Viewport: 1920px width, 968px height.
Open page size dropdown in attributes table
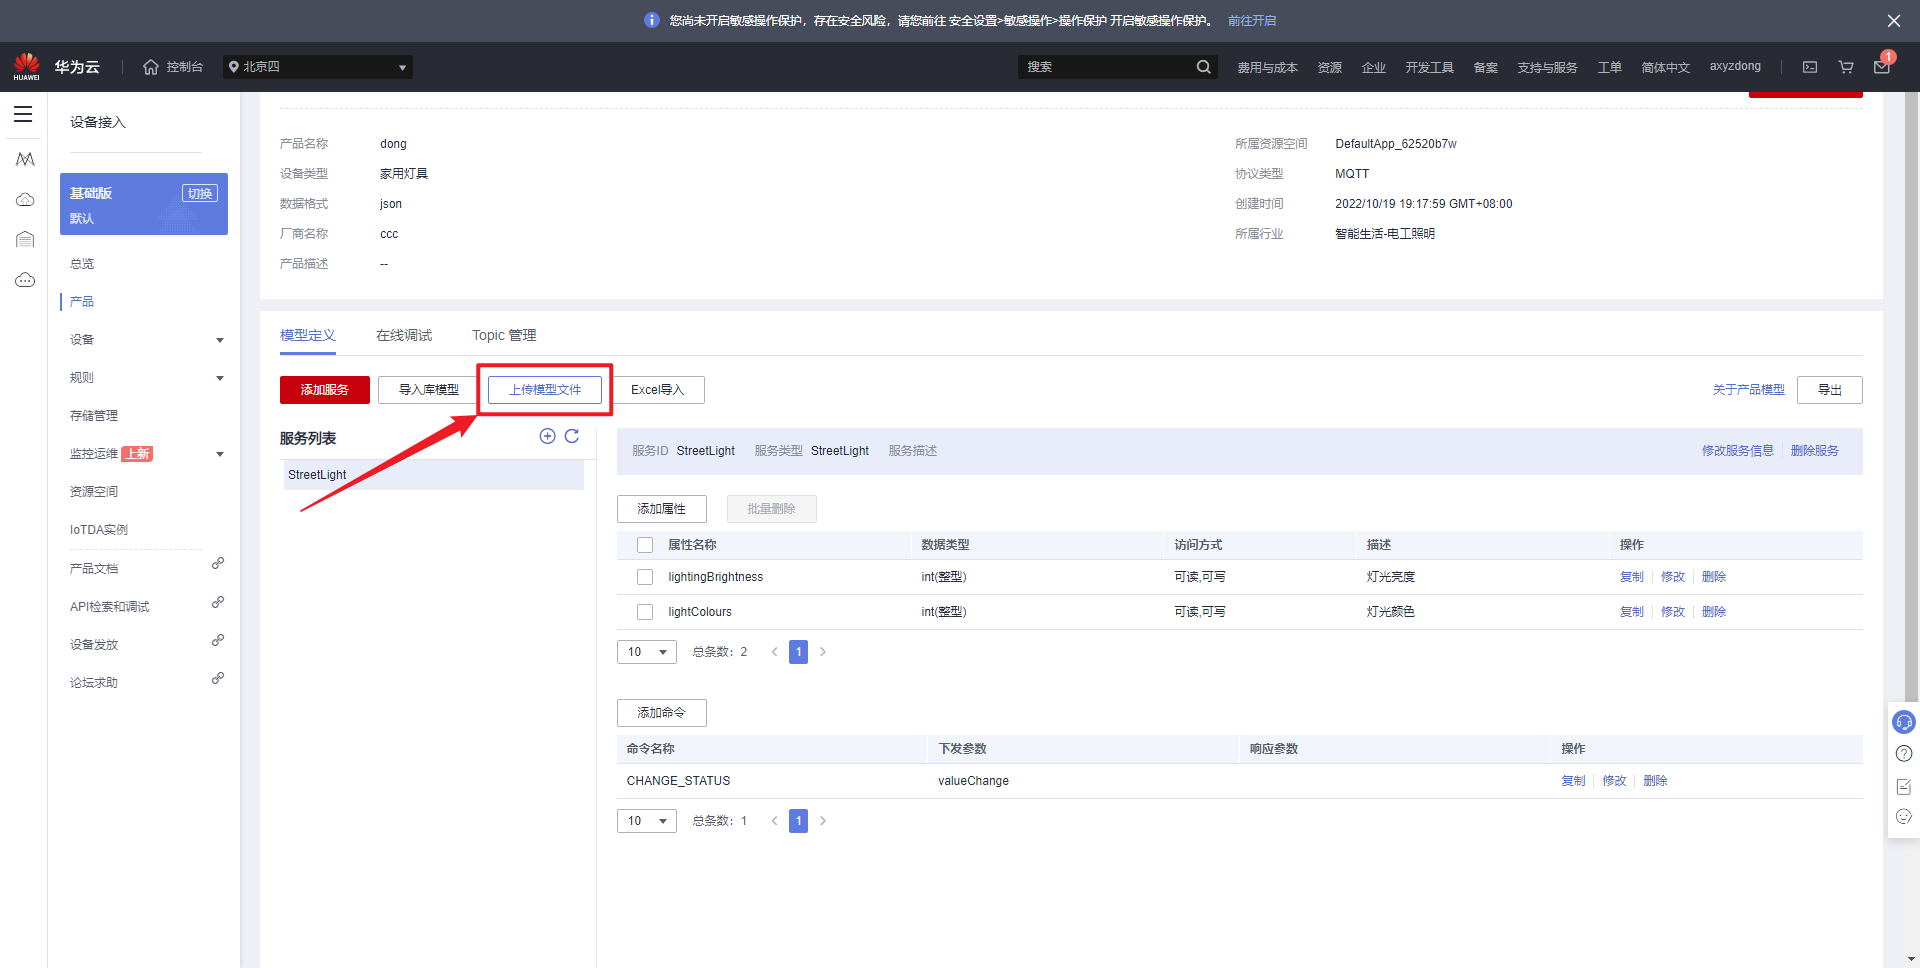[x=647, y=652]
